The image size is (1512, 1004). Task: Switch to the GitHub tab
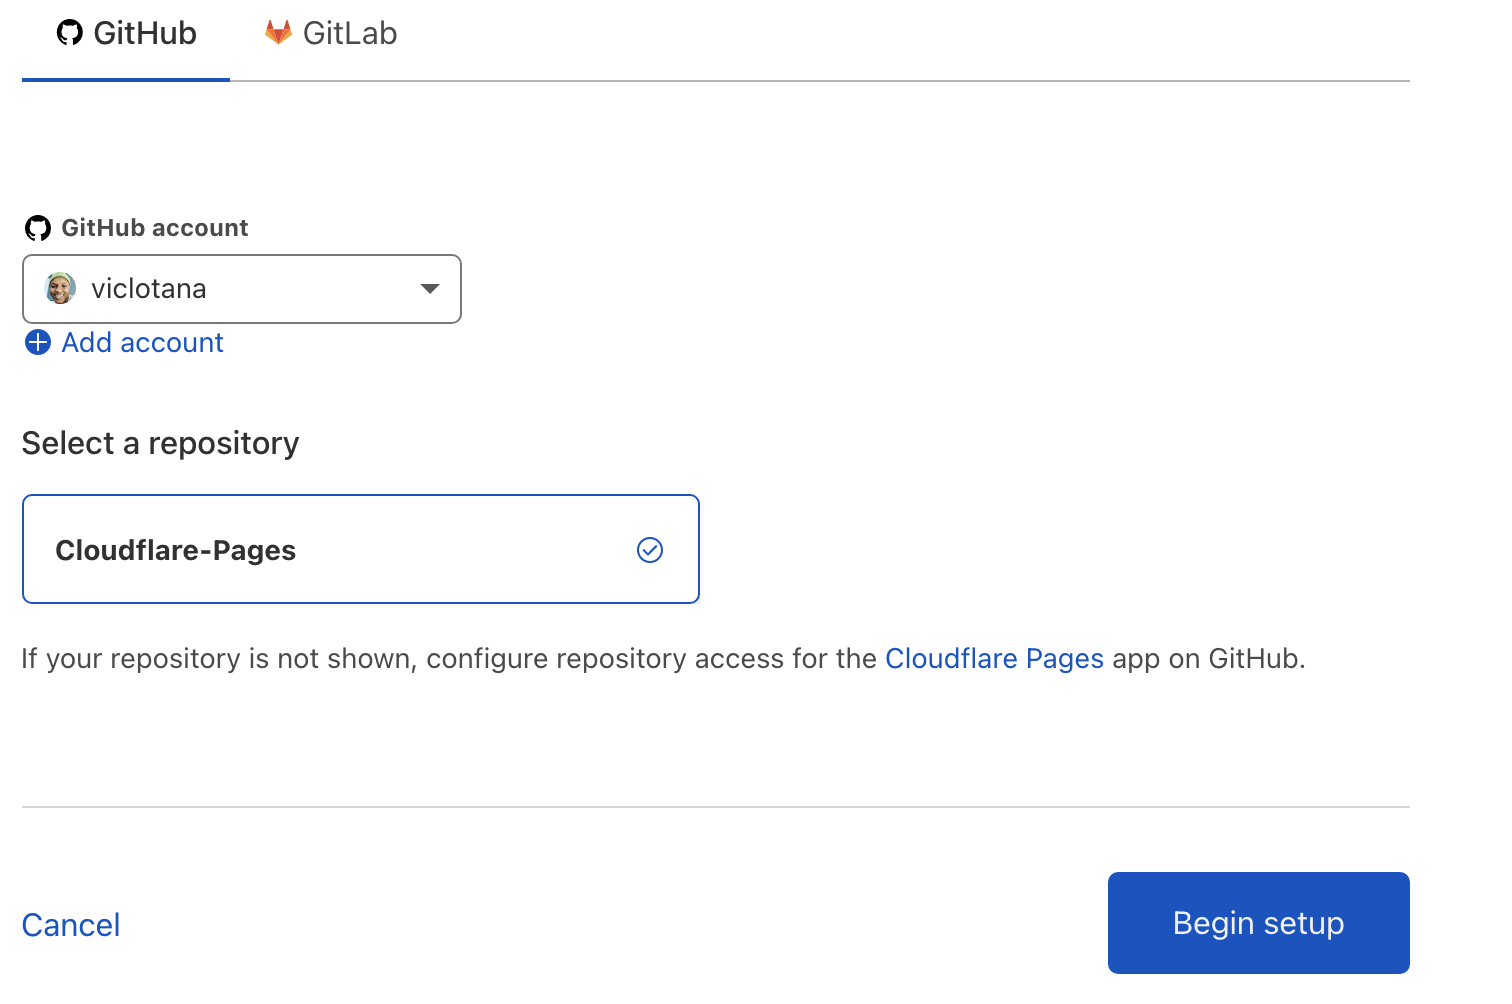click(x=126, y=34)
